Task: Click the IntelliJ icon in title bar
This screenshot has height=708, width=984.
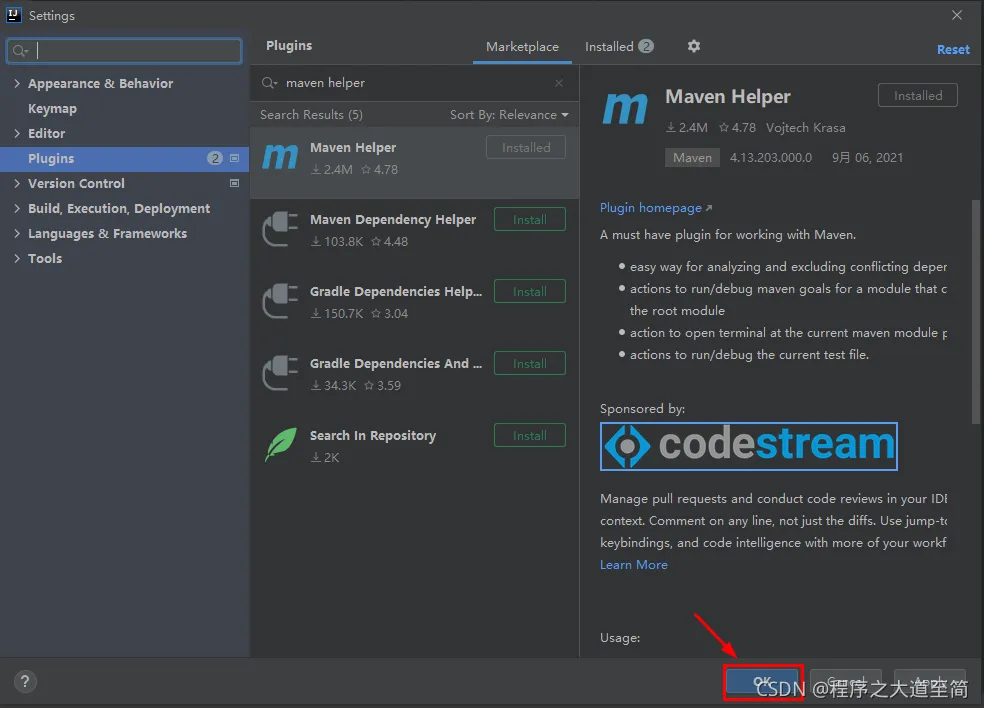Action: (13, 15)
